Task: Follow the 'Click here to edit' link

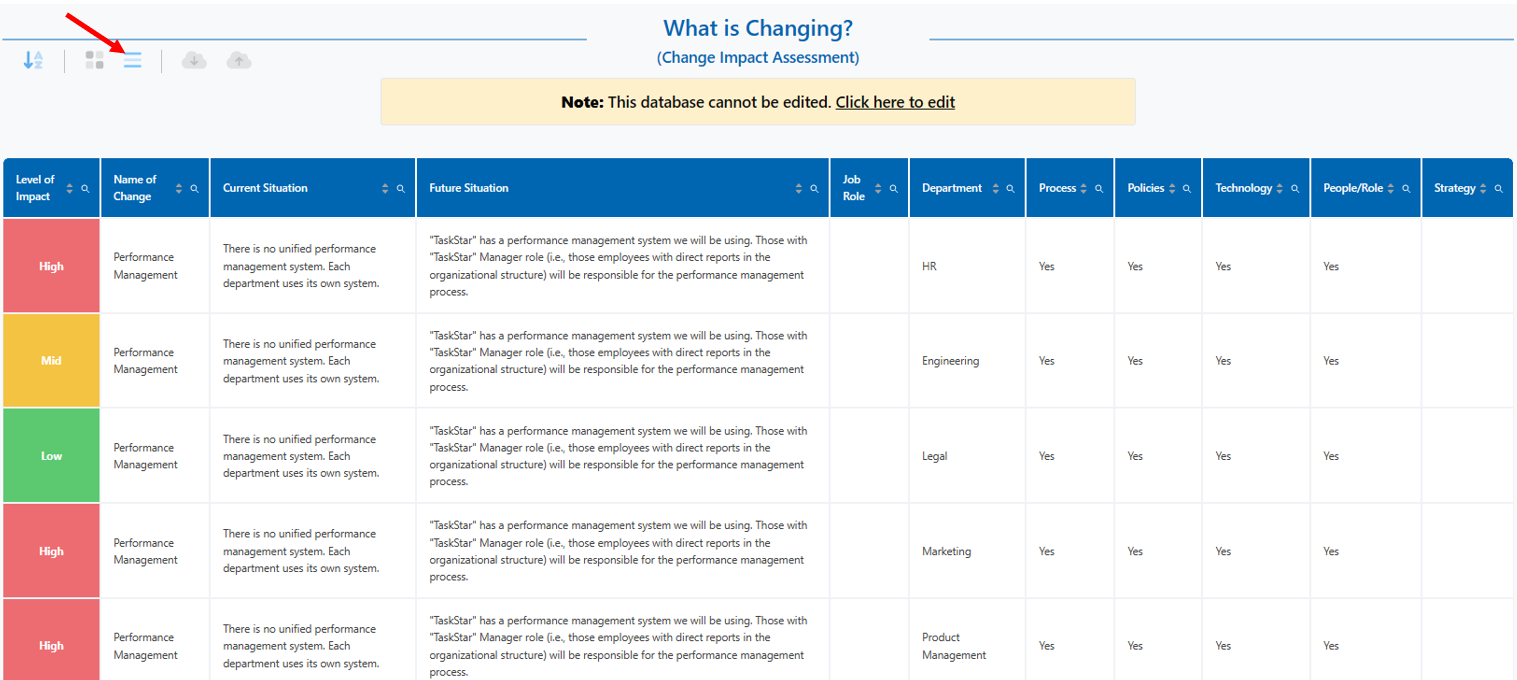Action: [895, 102]
